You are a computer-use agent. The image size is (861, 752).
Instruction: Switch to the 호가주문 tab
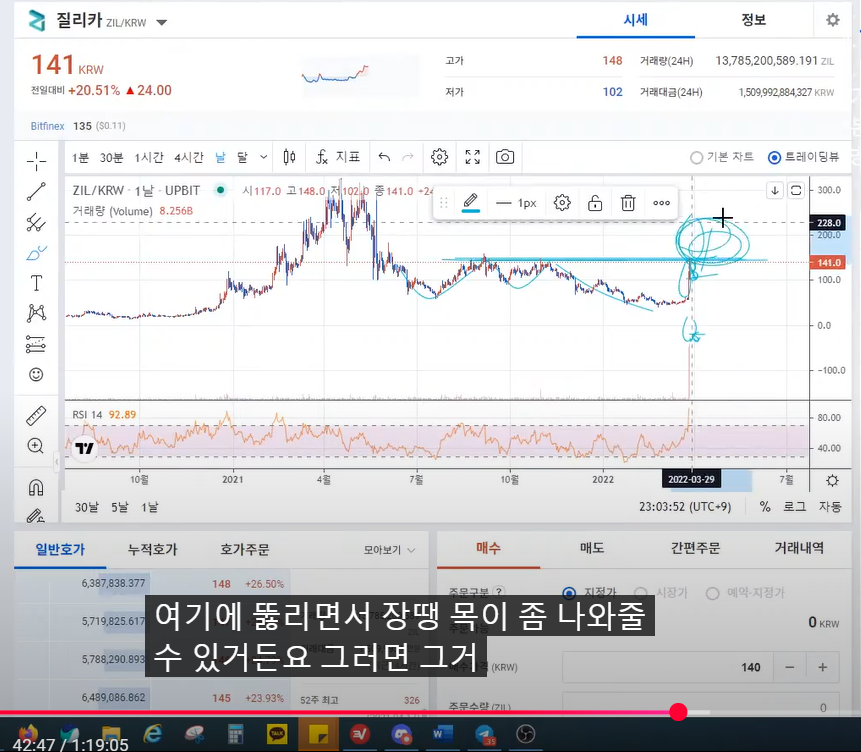pos(245,549)
